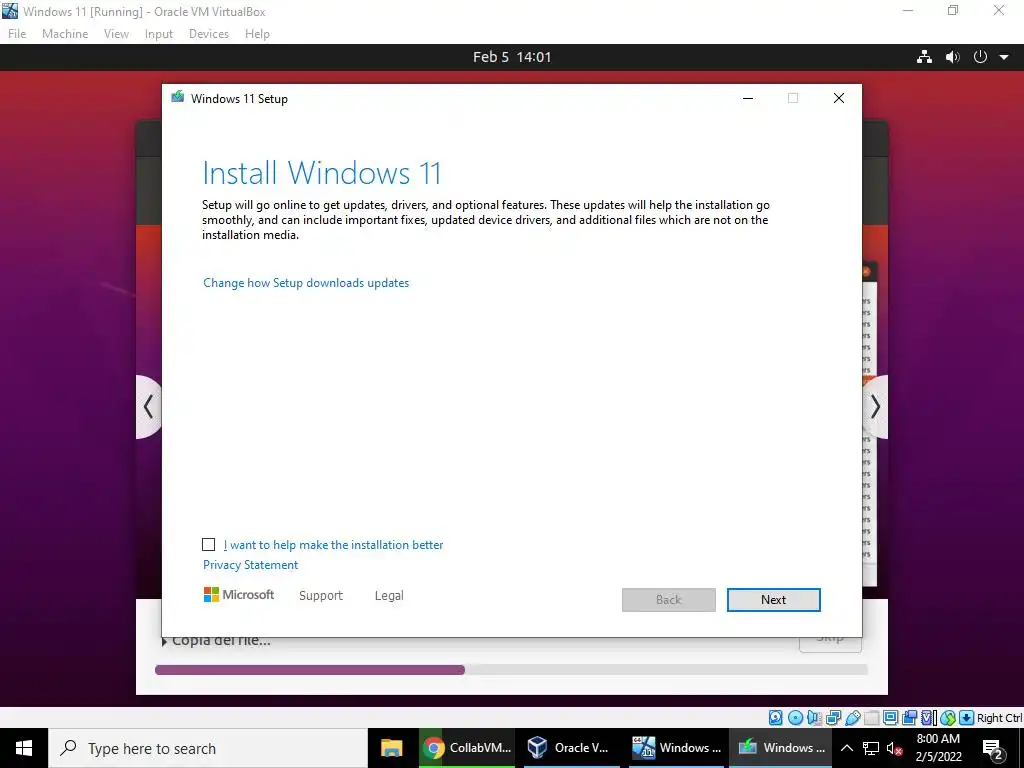Click the Right Ctrl host key indicator

pyautogui.click(x=1000, y=718)
